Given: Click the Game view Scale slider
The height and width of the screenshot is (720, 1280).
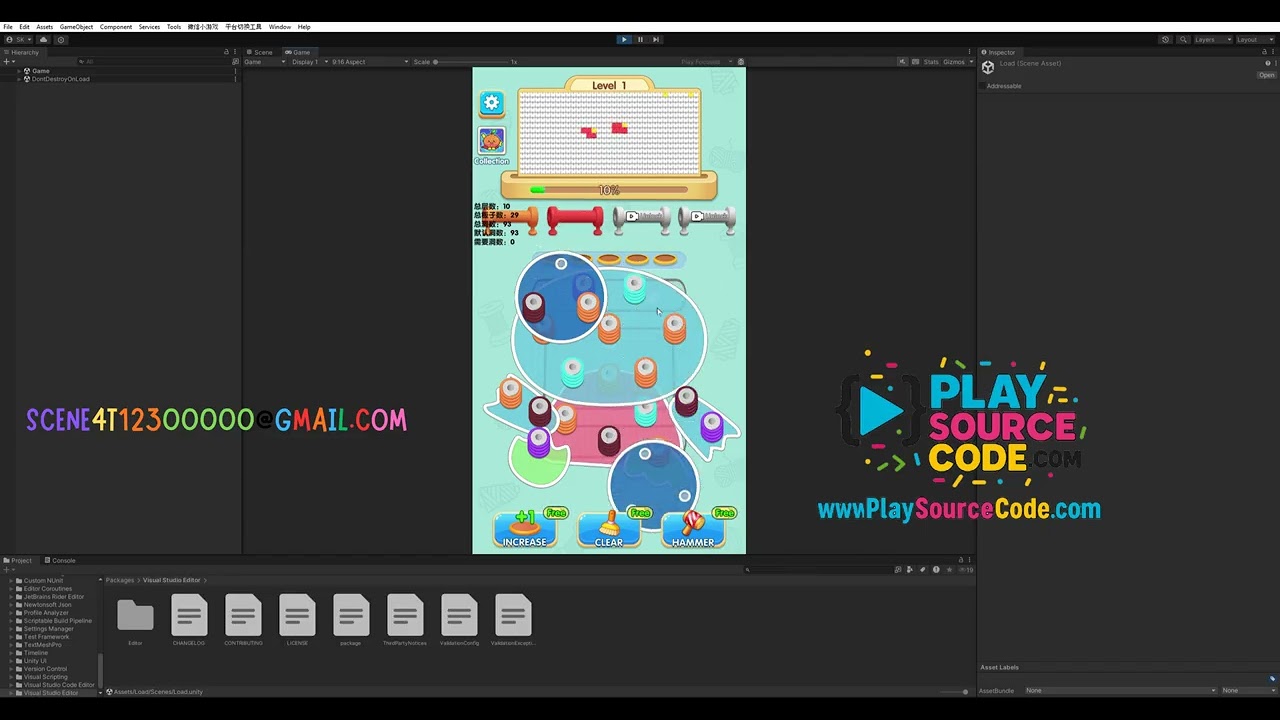Looking at the screenshot, I should [x=472, y=62].
